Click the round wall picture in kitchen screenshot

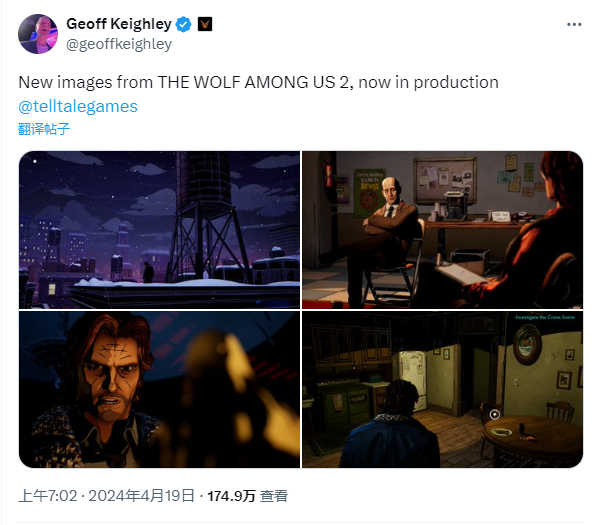(527, 345)
